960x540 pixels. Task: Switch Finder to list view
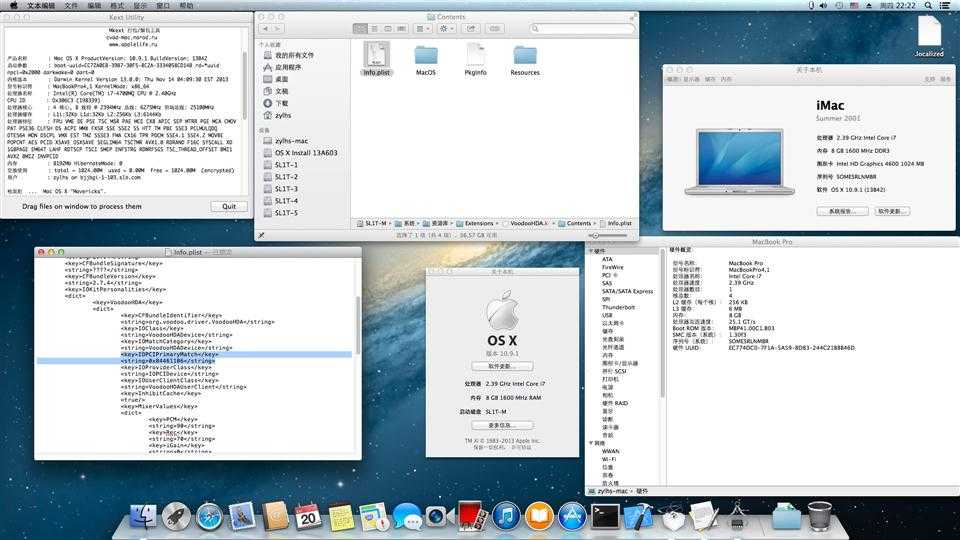click(374, 29)
